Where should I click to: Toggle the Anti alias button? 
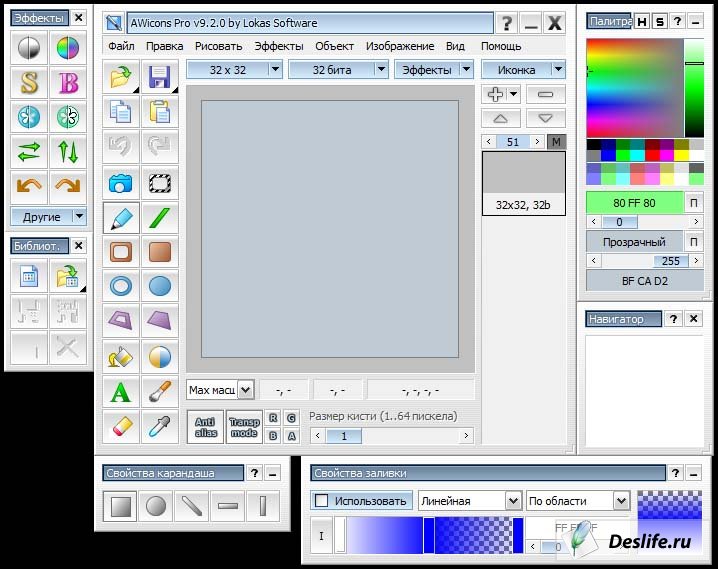pyautogui.click(x=206, y=427)
